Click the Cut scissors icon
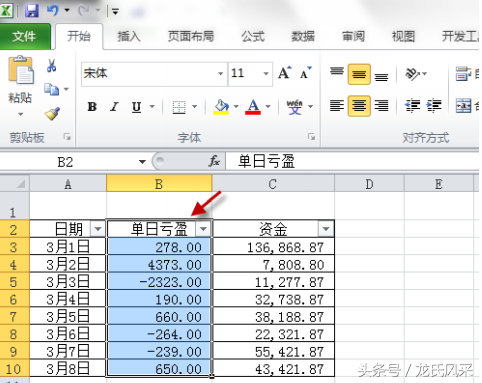 51,66
